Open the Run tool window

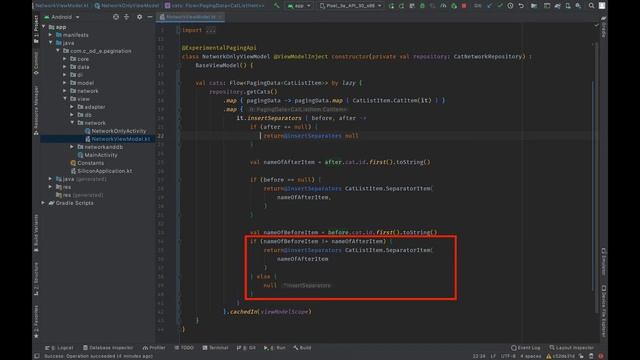pyautogui.click(x=275, y=348)
